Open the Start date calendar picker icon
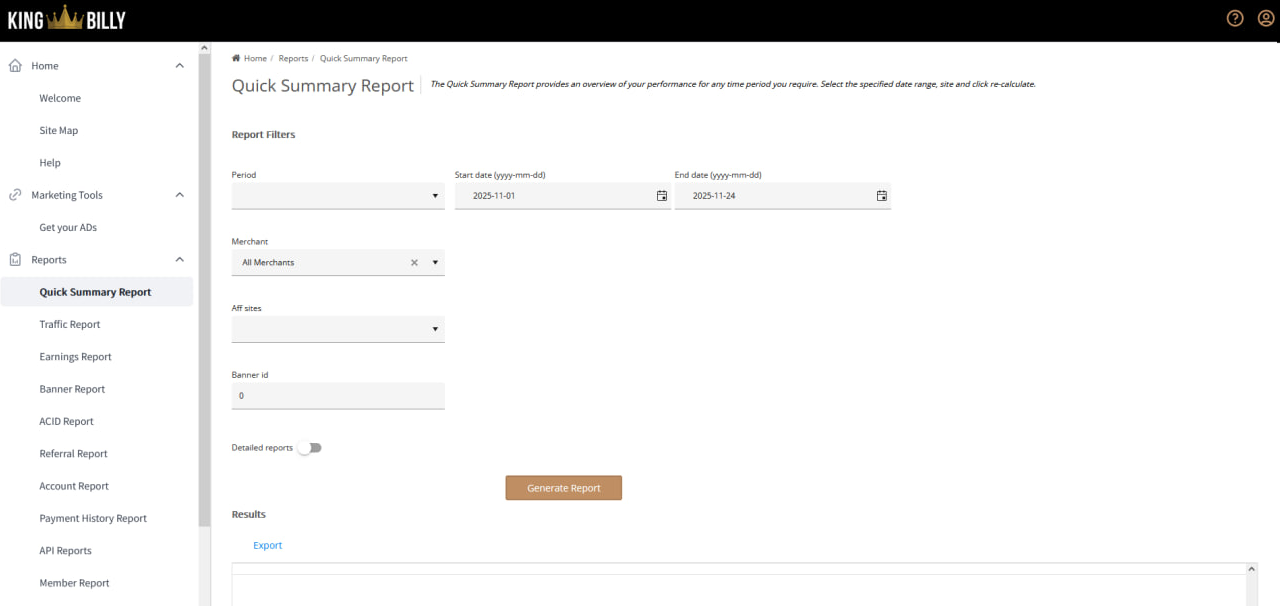This screenshot has width=1280, height=606. pos(661,196)
